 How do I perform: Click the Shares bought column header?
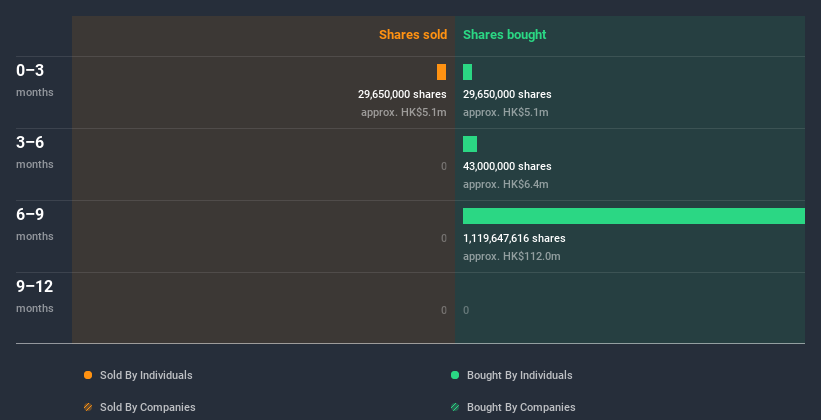pyautogui.click(x=505, y=35)
